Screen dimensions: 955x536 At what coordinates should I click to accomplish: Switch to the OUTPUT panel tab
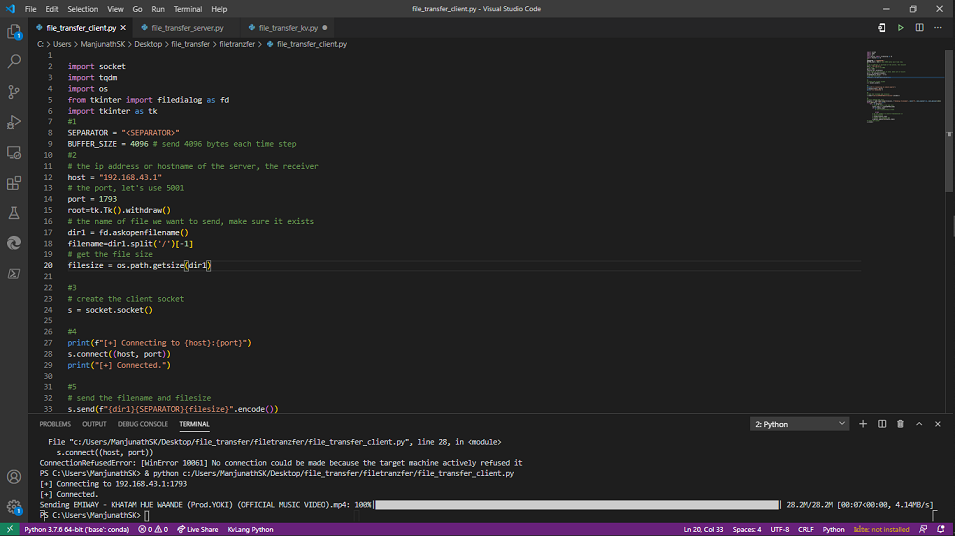tap(94, 424)
